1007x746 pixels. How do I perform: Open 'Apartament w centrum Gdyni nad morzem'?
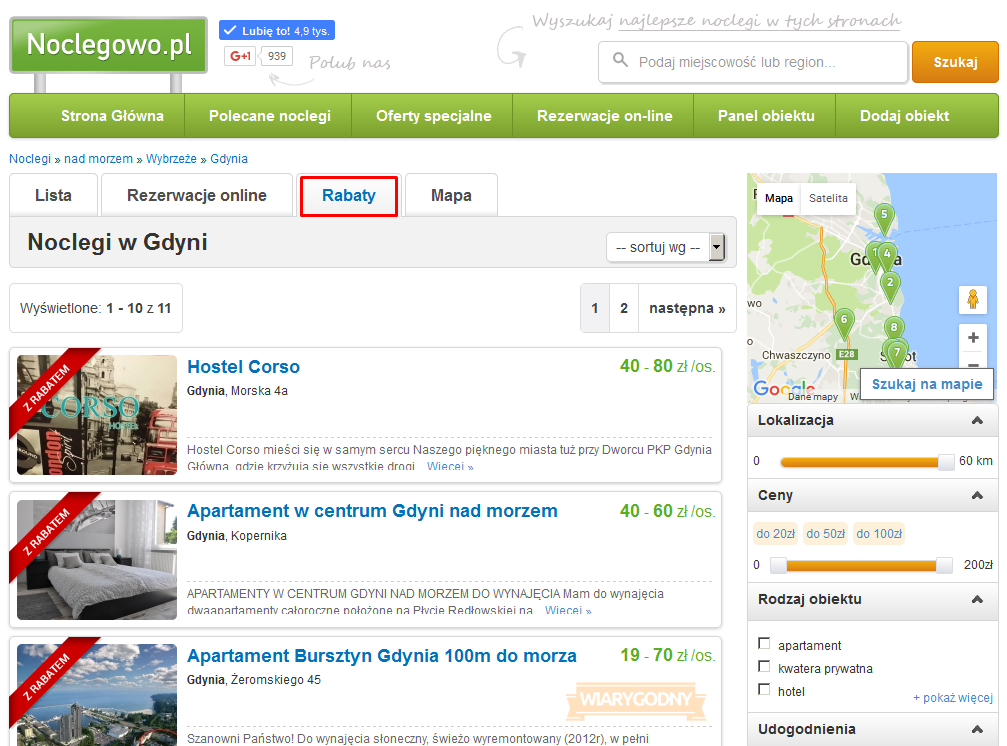click(x=372, y=511)
